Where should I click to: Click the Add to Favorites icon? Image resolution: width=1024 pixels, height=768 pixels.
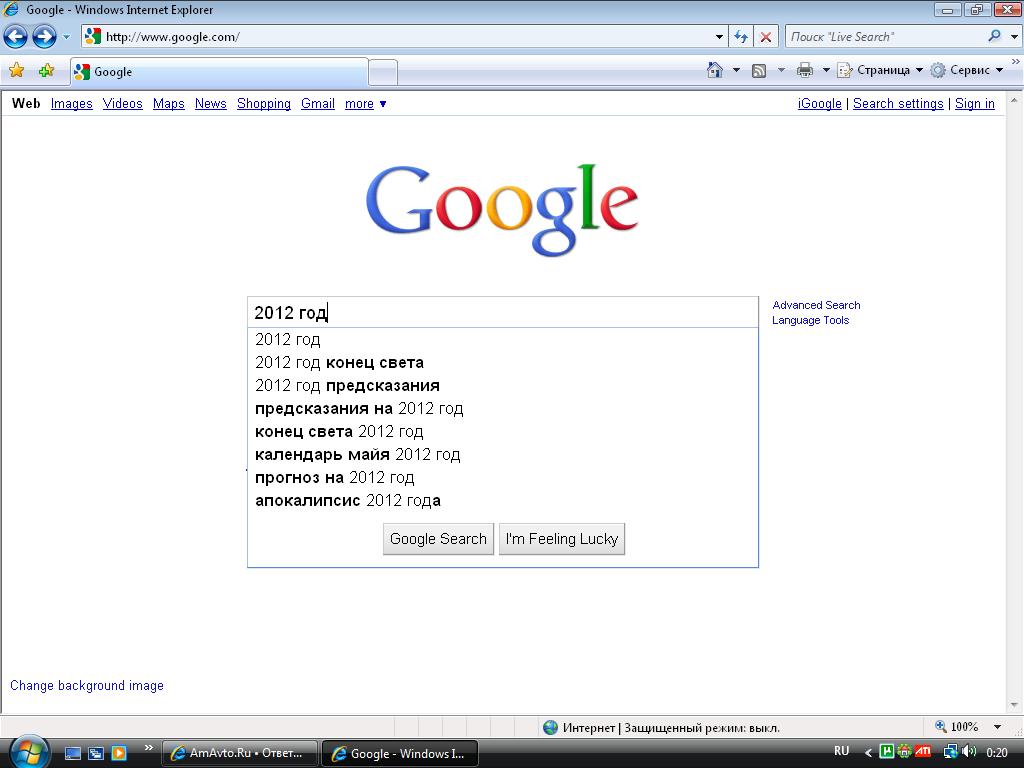46,71
